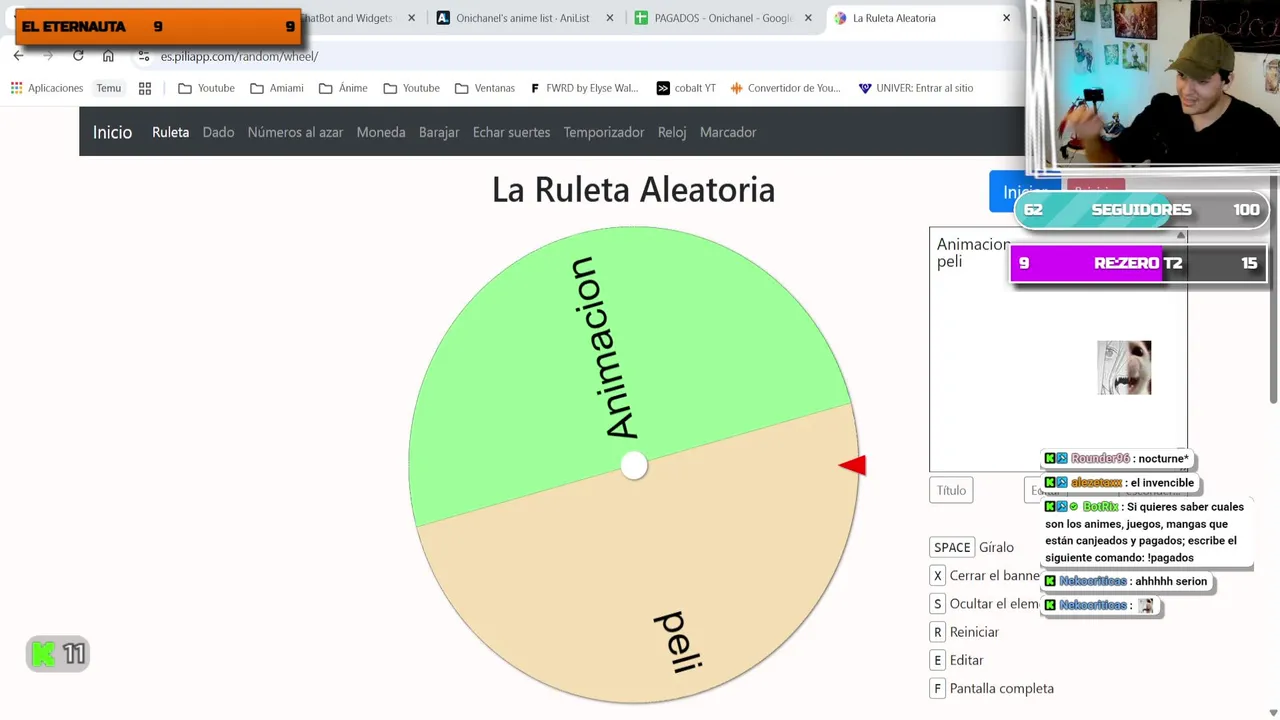This screenshot has width=1280, height=720.
Task: Open the Temu bookmark
Action: coord(108,88)
